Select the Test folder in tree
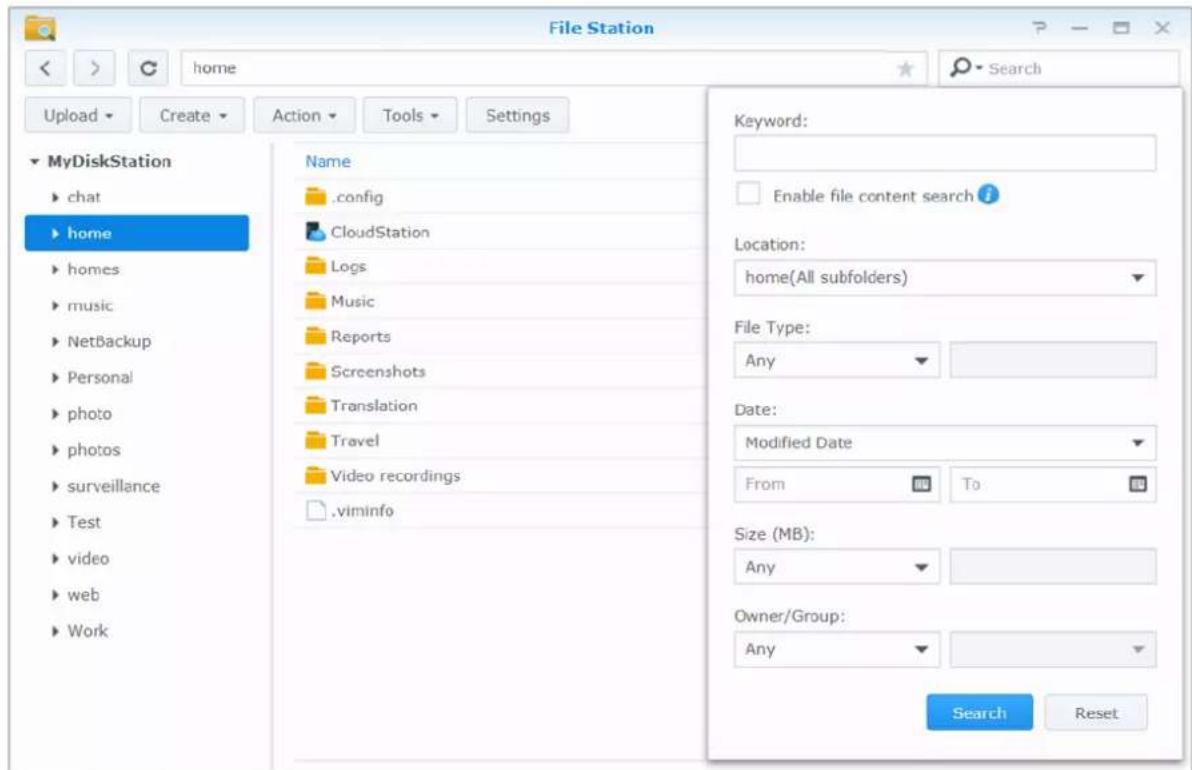 [x=84, y=522]
